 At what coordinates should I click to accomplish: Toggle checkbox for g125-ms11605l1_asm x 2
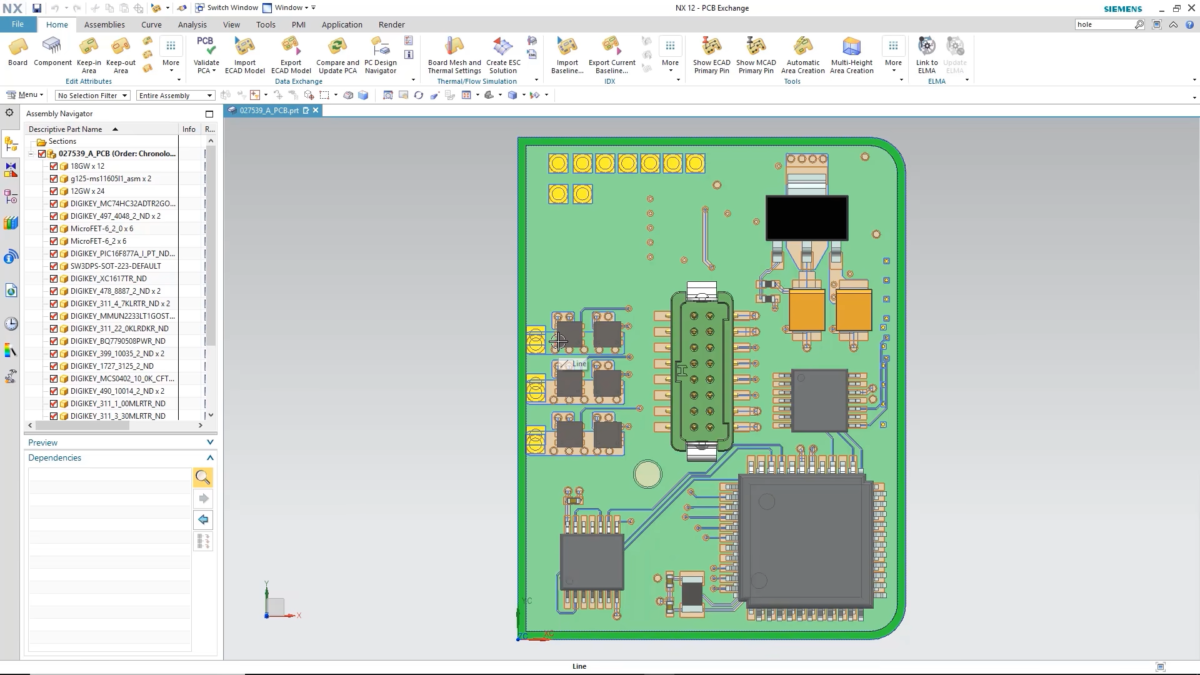54,178
